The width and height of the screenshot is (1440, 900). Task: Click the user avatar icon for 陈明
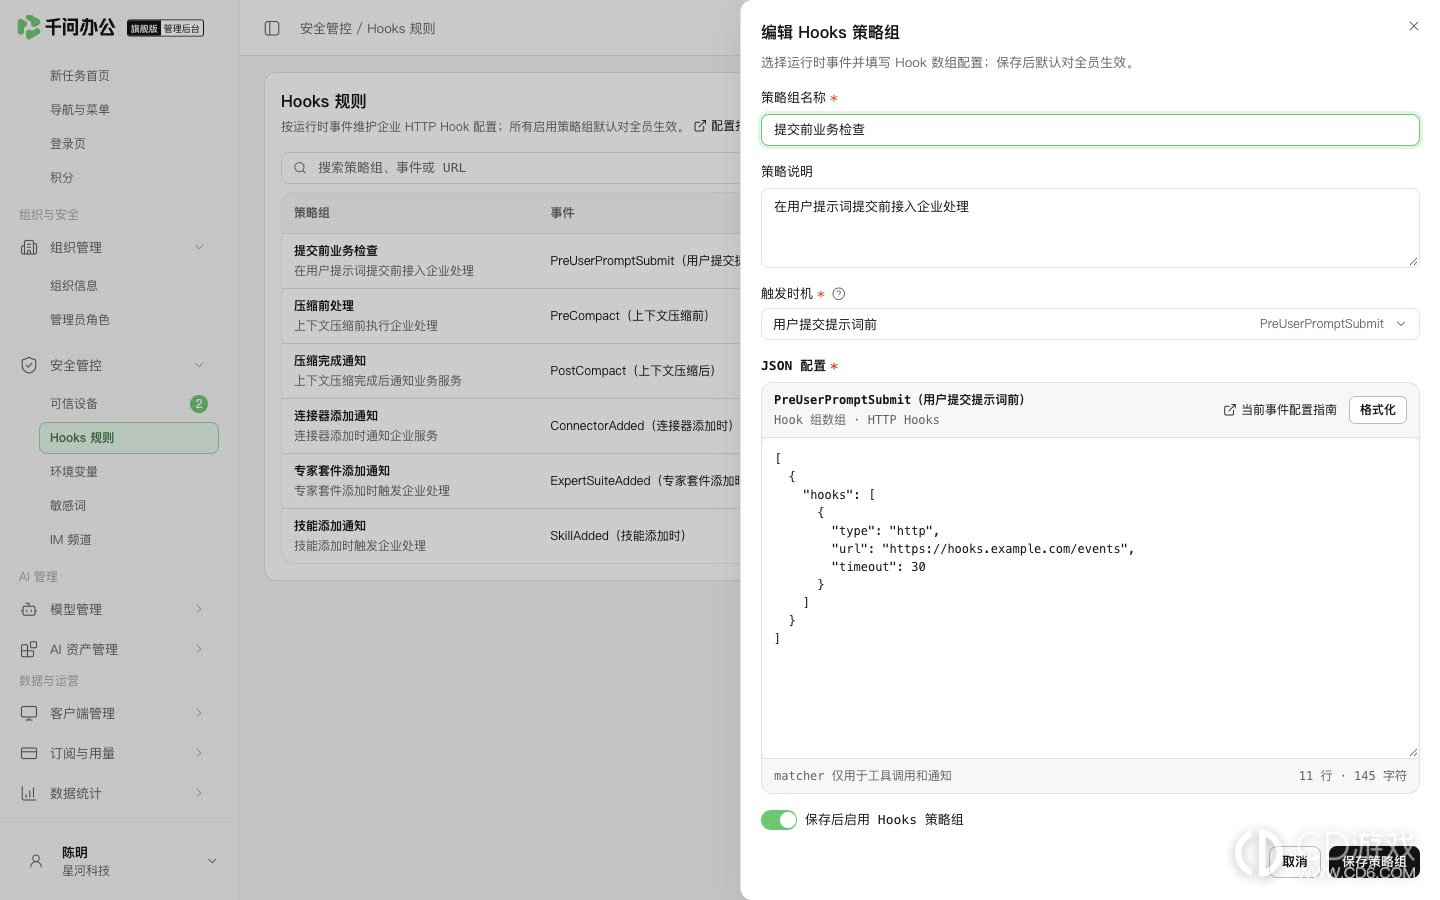pyautogui.click(x=36, y=861)
